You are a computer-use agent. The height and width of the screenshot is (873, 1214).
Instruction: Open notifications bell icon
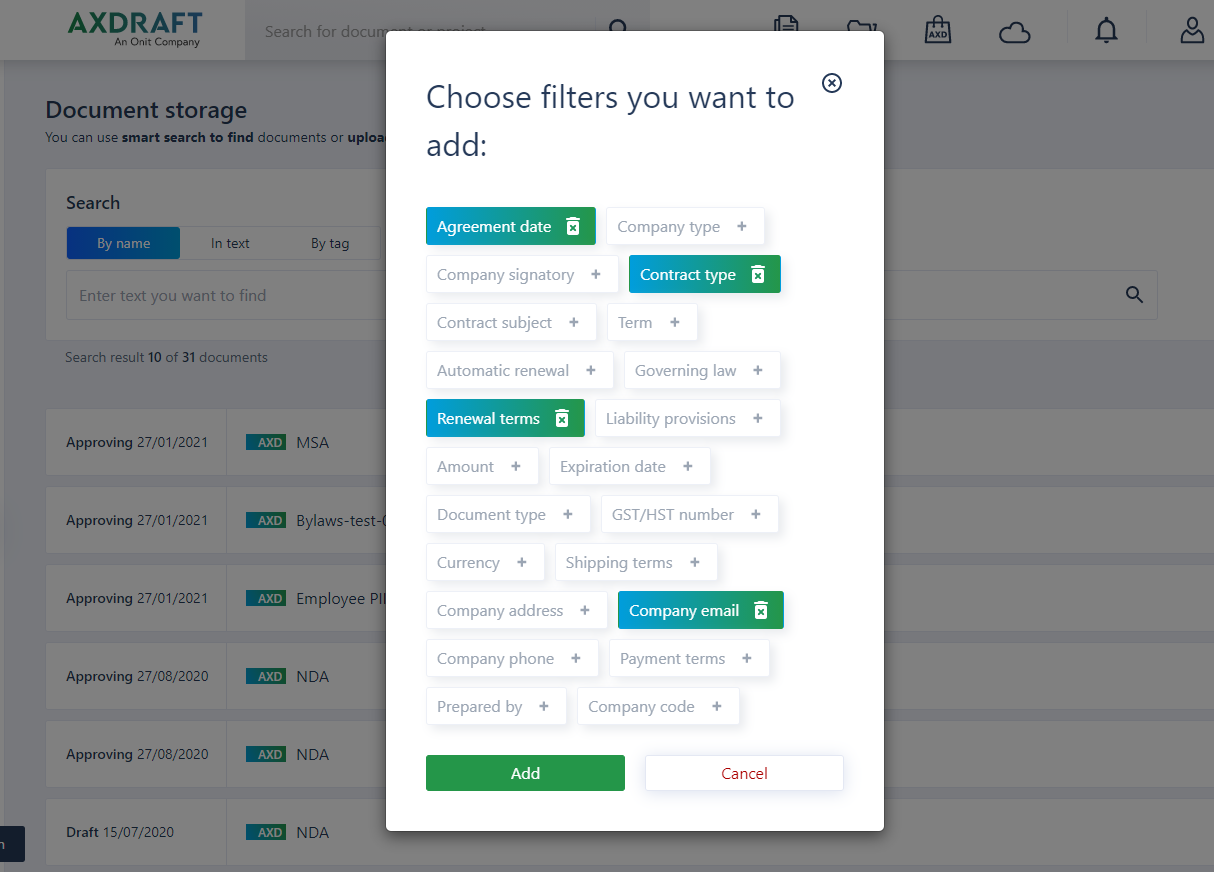(1106, 31)
